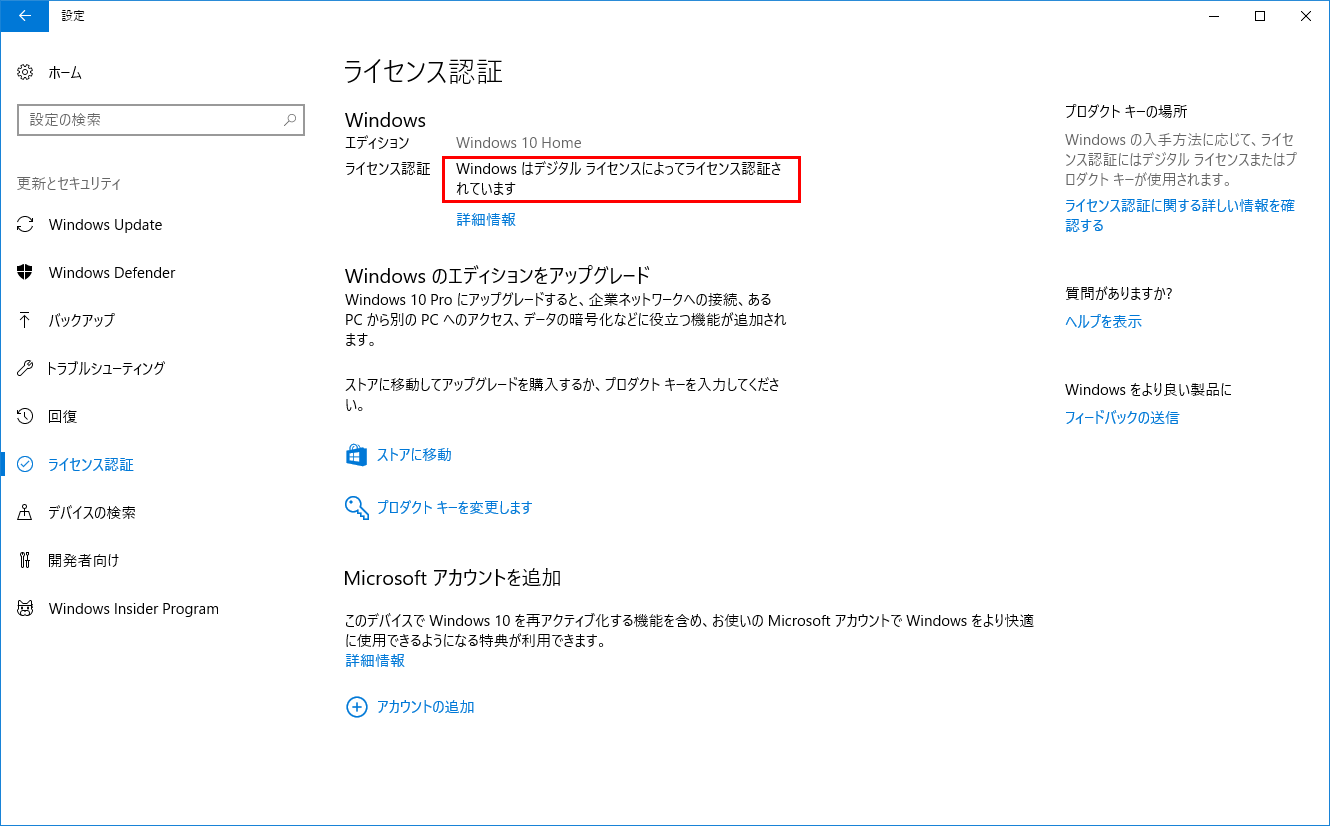Click the plus icon for adding account
Image resolution: width=1330 pixels, height=826 pixels.
tap(356, 707)
